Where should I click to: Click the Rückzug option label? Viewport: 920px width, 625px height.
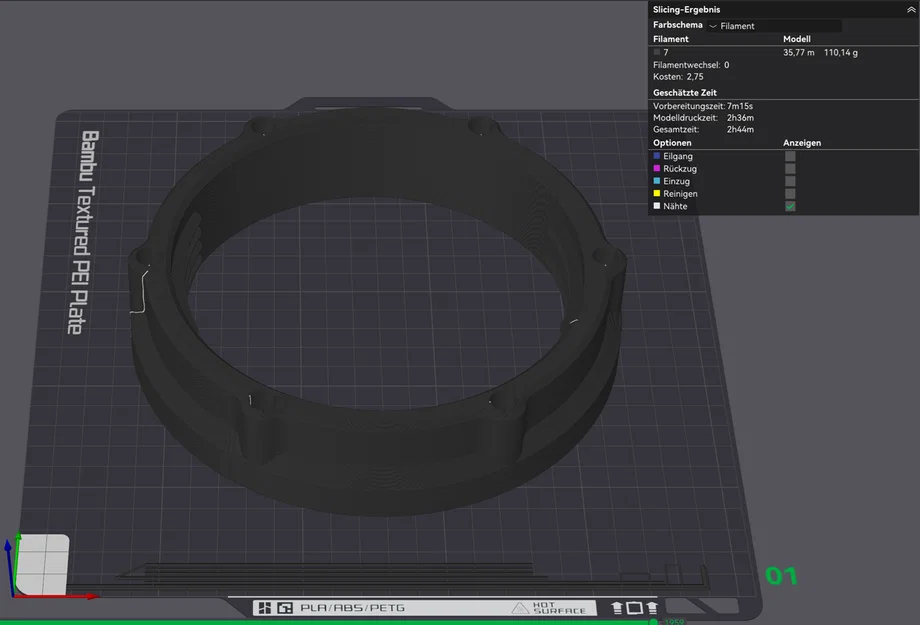tap(680, 168)
